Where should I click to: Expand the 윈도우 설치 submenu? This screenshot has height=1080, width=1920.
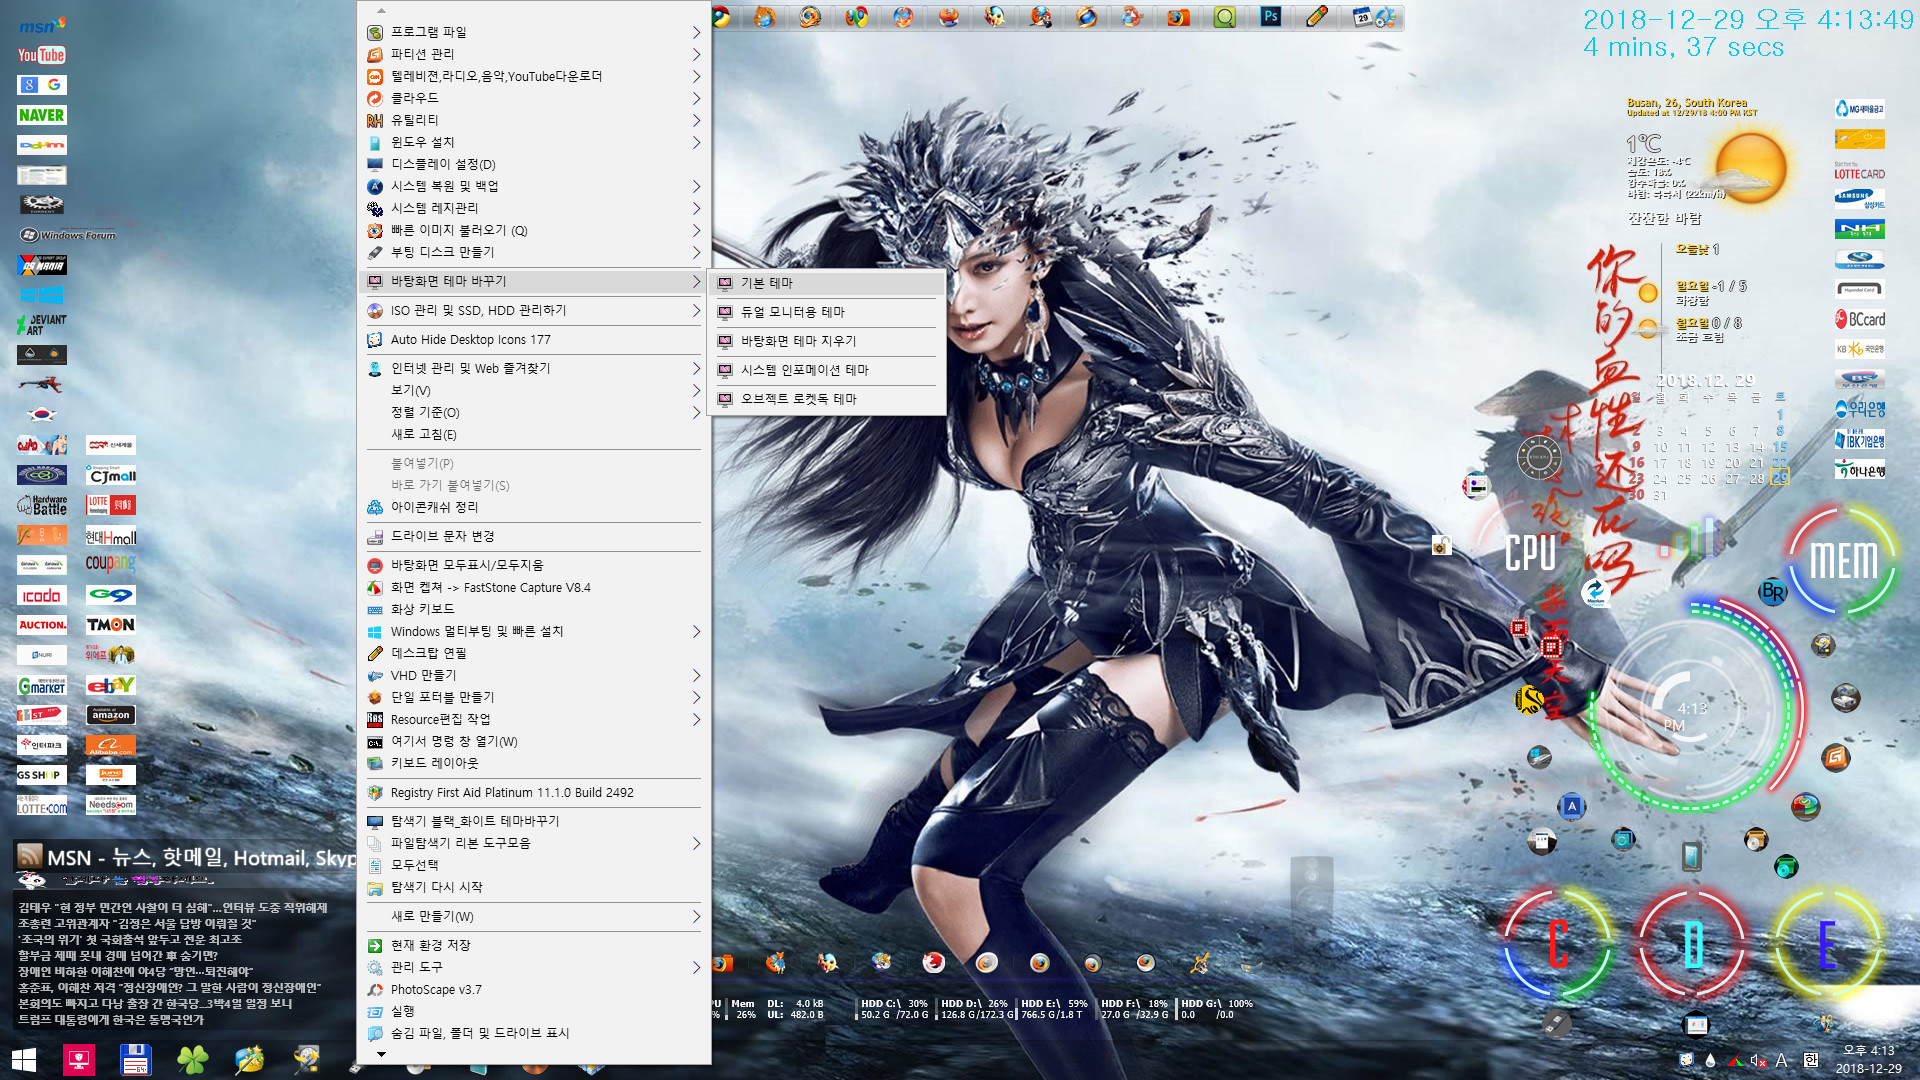(x=534, y=142)
